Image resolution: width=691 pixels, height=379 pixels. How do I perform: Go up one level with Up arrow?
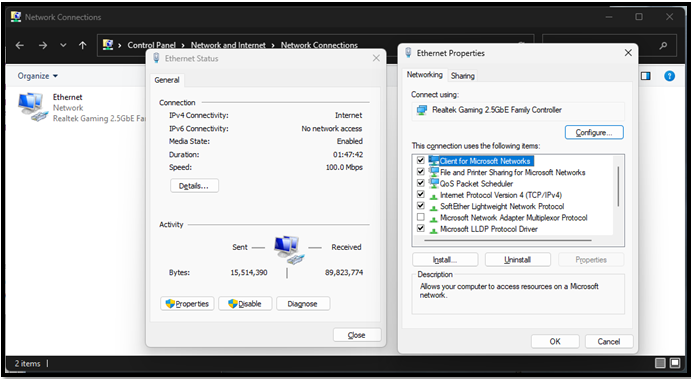pos(82,45)
